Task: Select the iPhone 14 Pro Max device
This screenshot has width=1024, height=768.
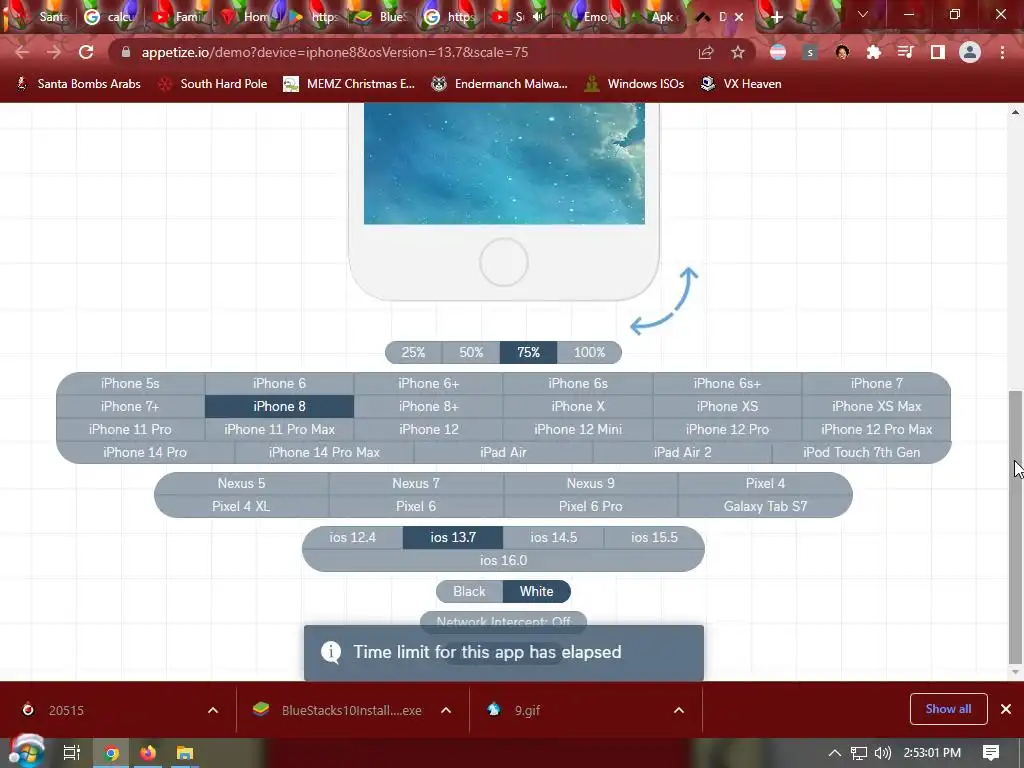Action: [324, 452]
